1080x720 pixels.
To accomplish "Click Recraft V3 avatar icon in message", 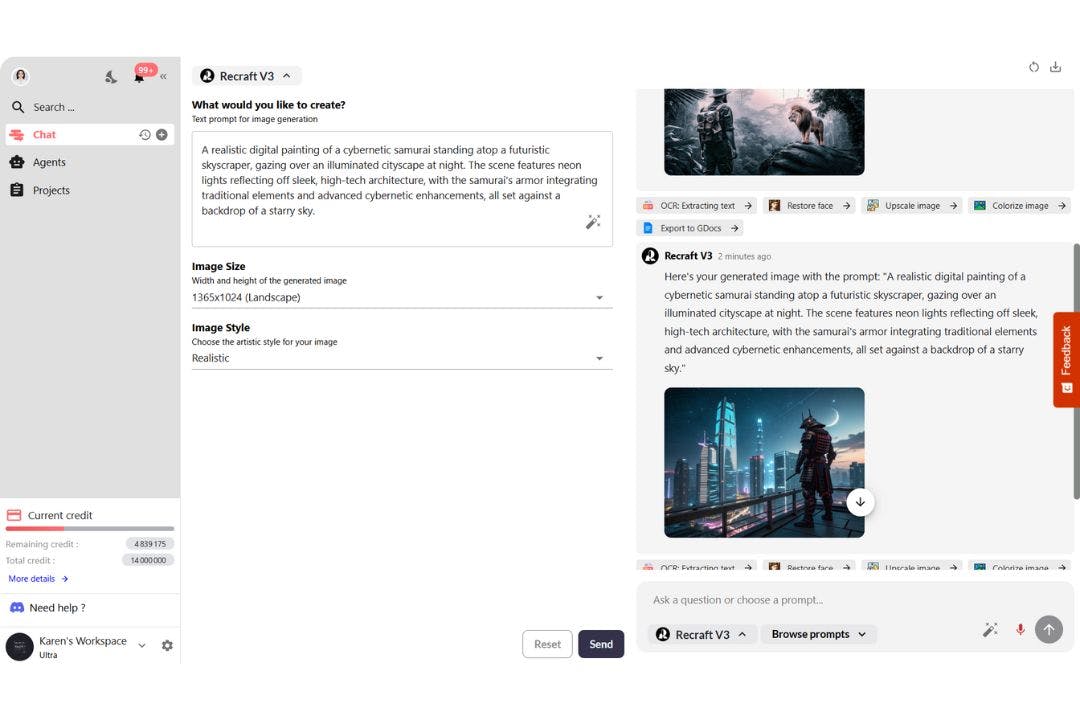I will click(650, 256).
